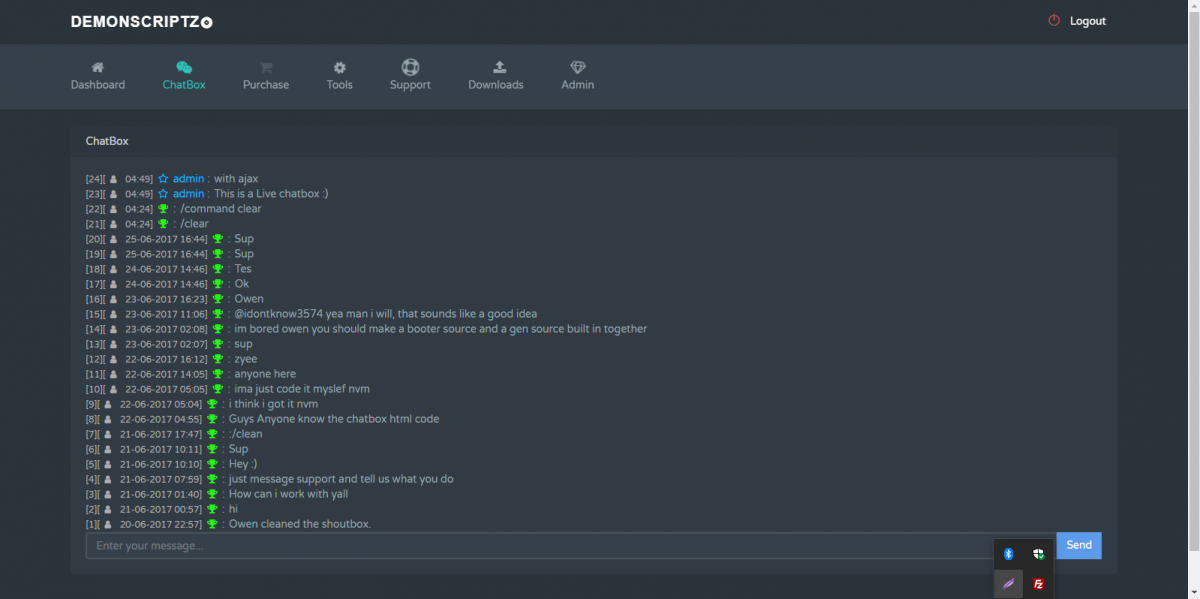This screenshot has height=599, width=1200.
Task: Open FileZilla from the system tray
Action: (1039, 584)
